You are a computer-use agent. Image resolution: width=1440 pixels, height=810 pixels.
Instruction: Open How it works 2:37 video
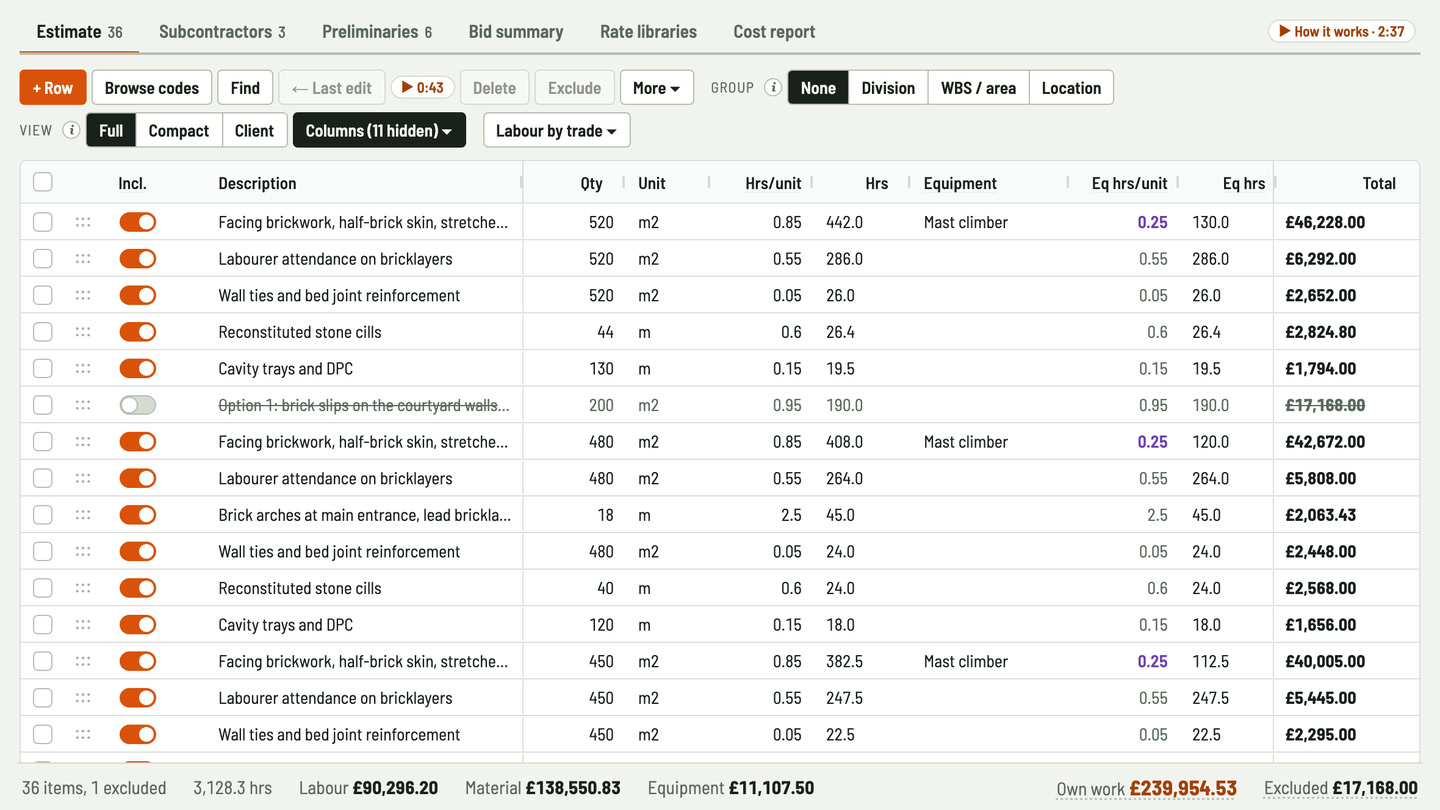tap(1343, 31)
